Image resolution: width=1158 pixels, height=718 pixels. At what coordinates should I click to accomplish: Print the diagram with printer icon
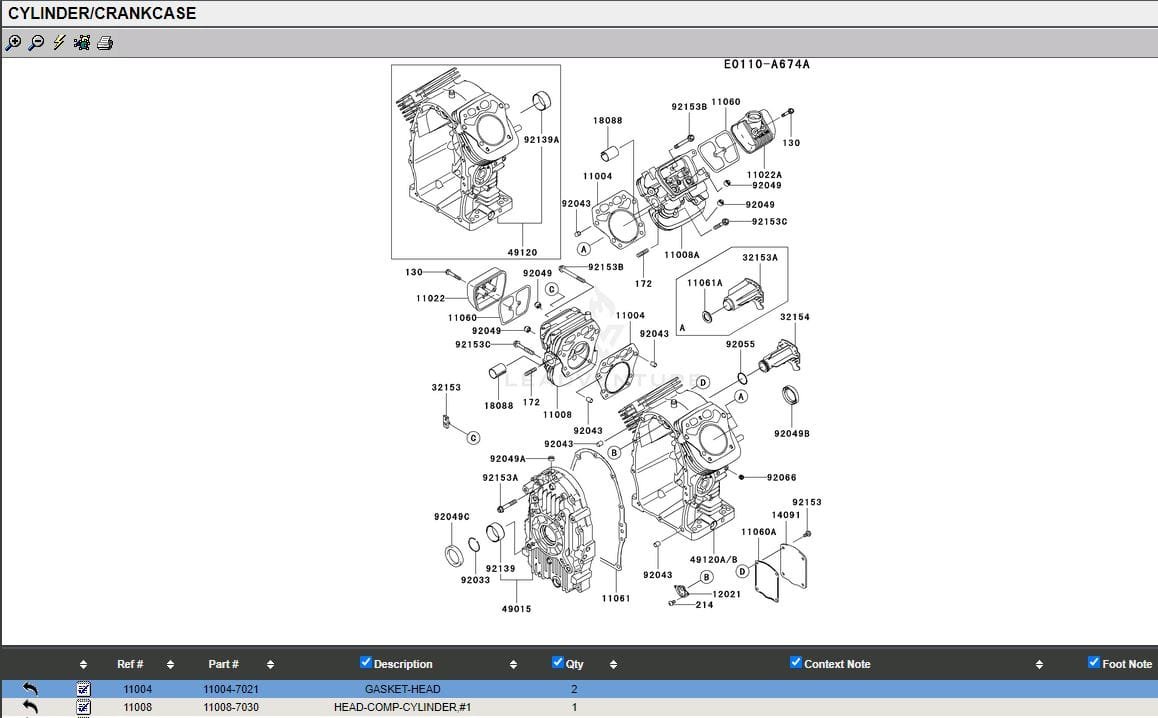click(105, 43)
